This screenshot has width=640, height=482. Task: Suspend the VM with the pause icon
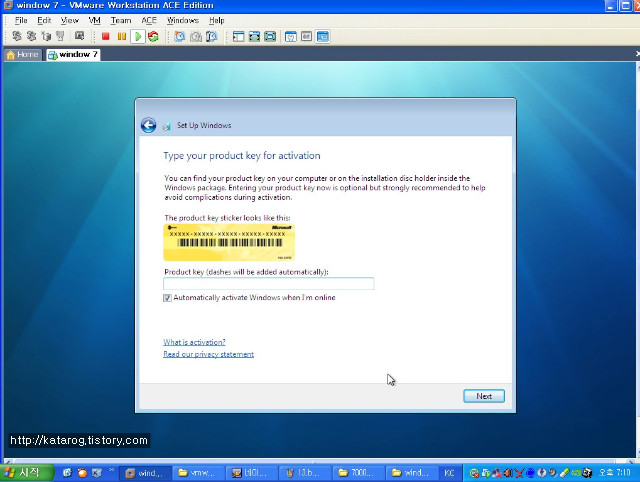click(x=121, y=37)
